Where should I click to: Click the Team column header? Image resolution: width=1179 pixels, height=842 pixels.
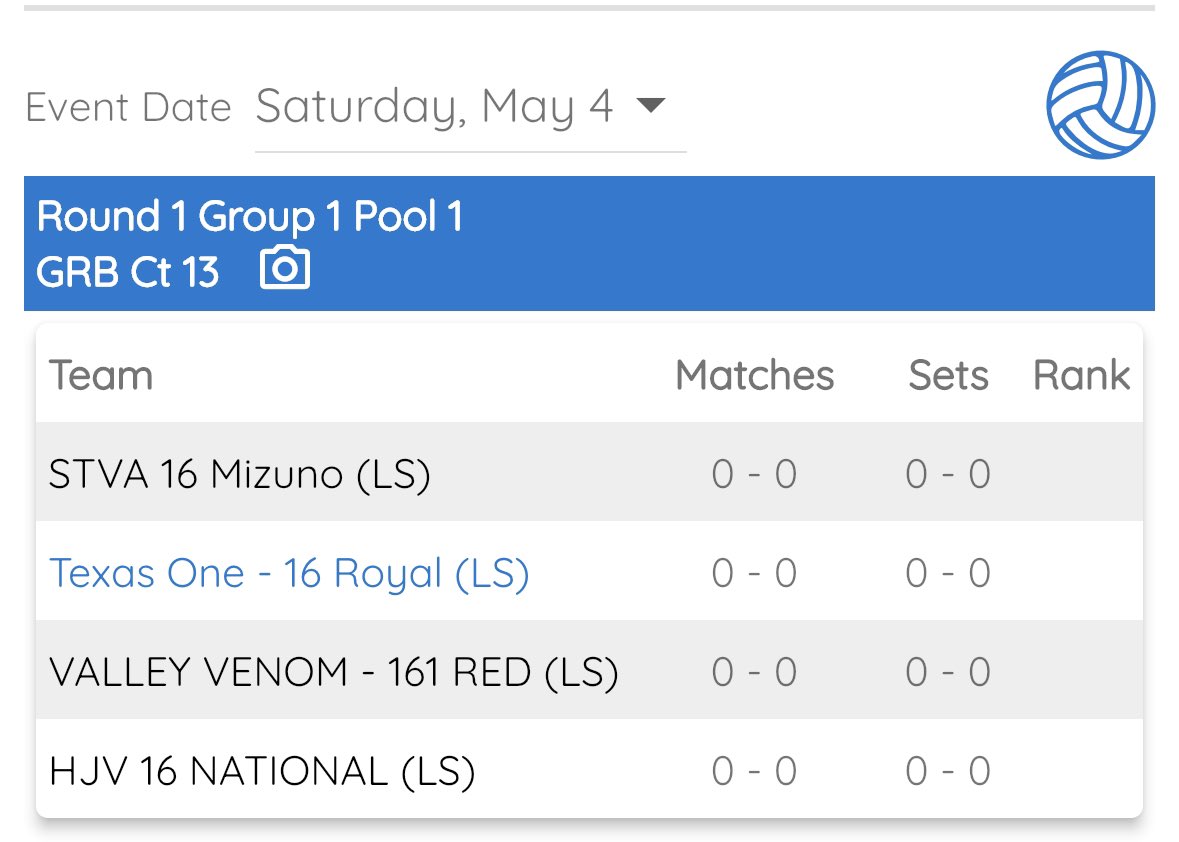tap(101, 376)
